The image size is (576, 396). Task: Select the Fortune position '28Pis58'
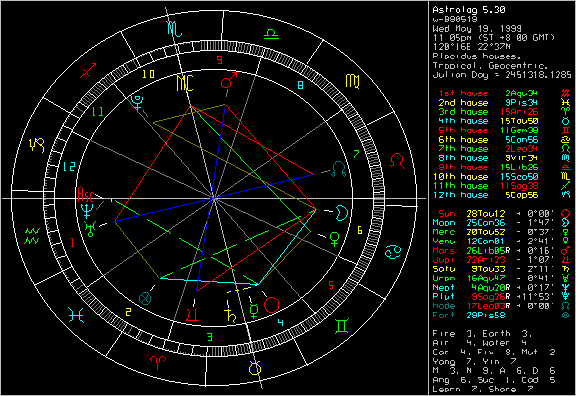click(486, 315)
